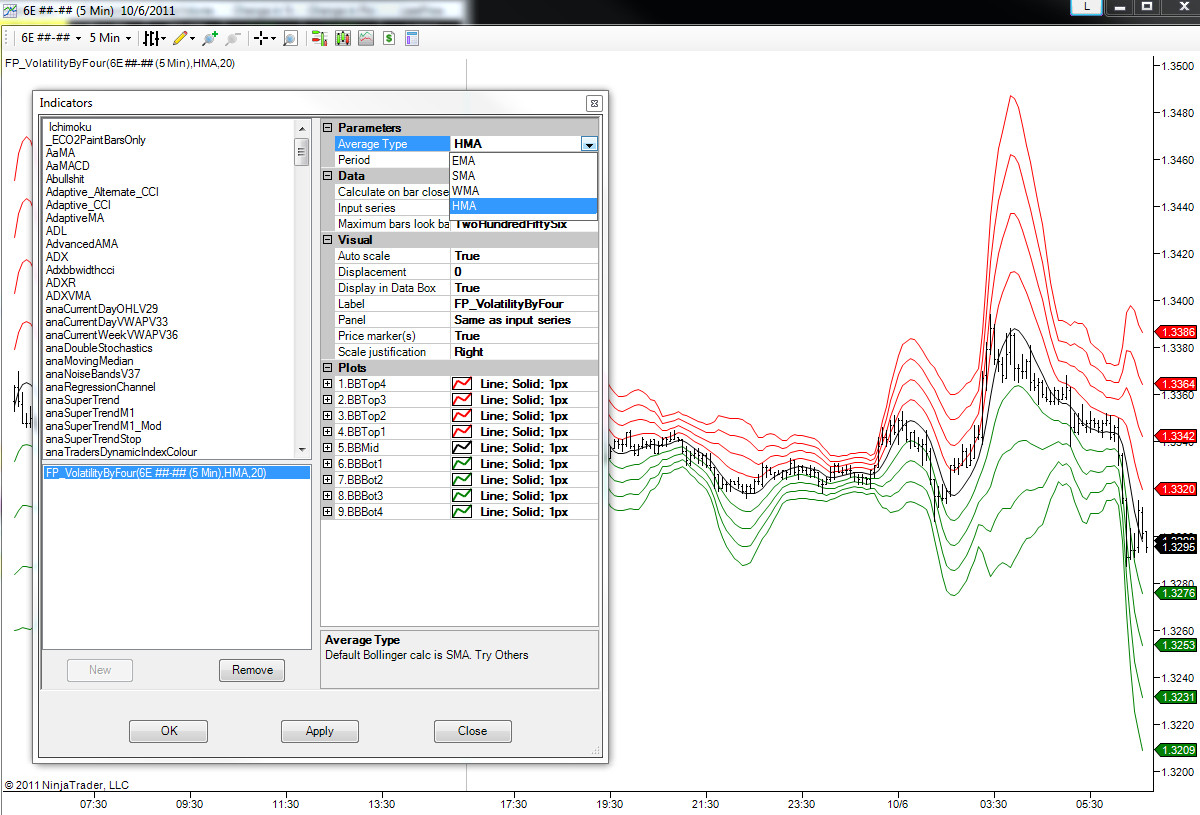Screen dimensions: 1200x815
Task: Click the green line icon of 6.BBBot1
Action: click(463, 464)
